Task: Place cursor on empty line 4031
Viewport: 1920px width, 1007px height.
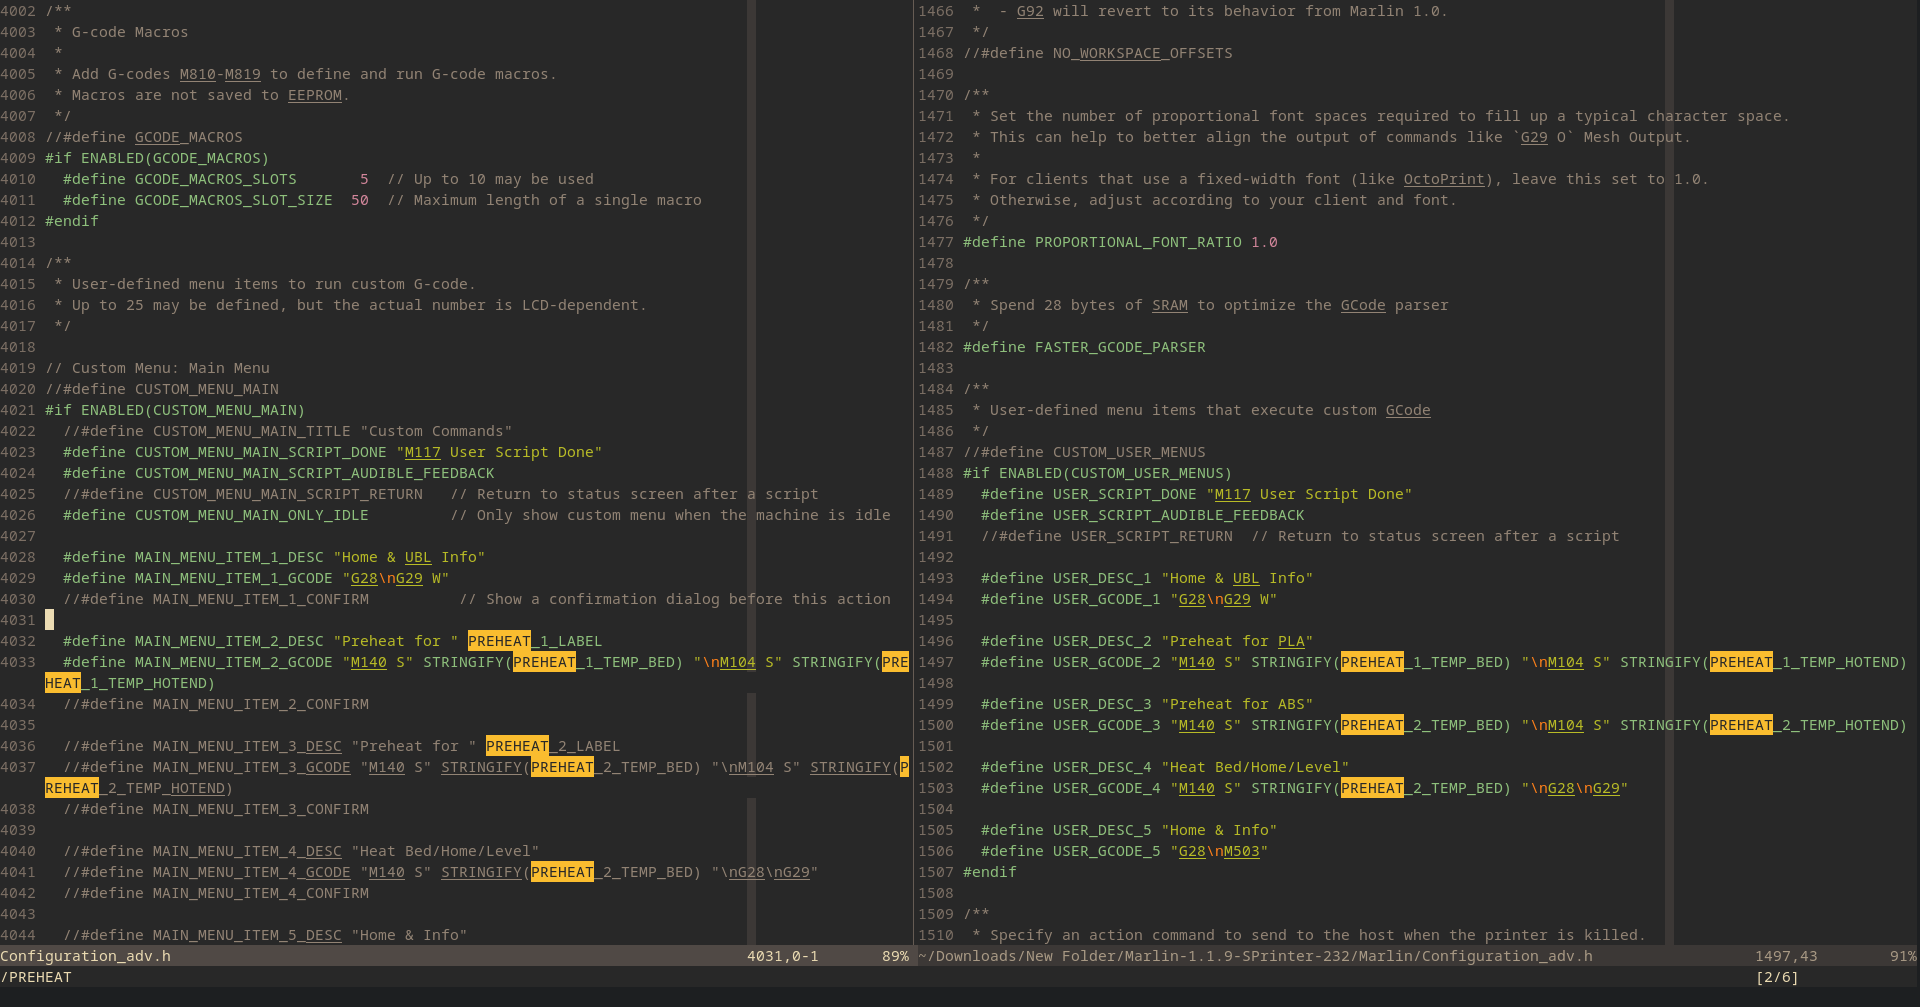Action: [x=50, y=620]
